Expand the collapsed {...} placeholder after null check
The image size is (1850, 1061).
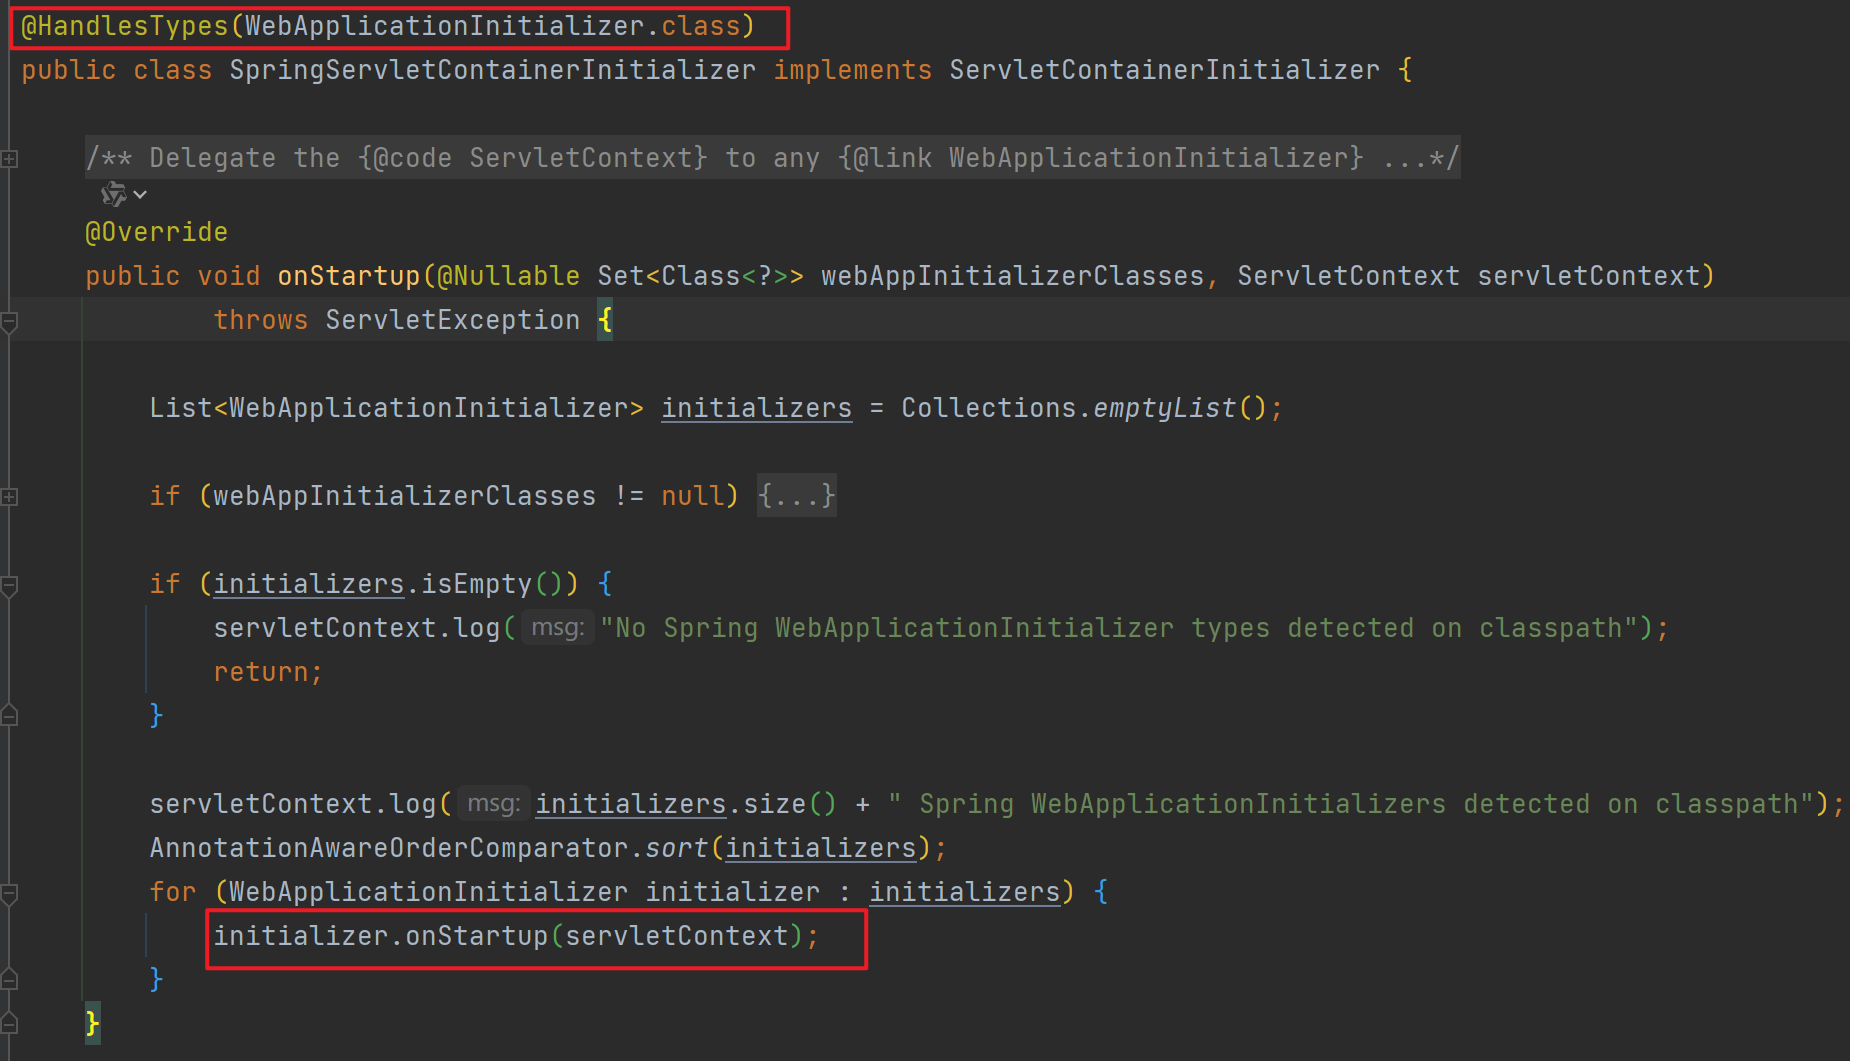click(796, 496)
